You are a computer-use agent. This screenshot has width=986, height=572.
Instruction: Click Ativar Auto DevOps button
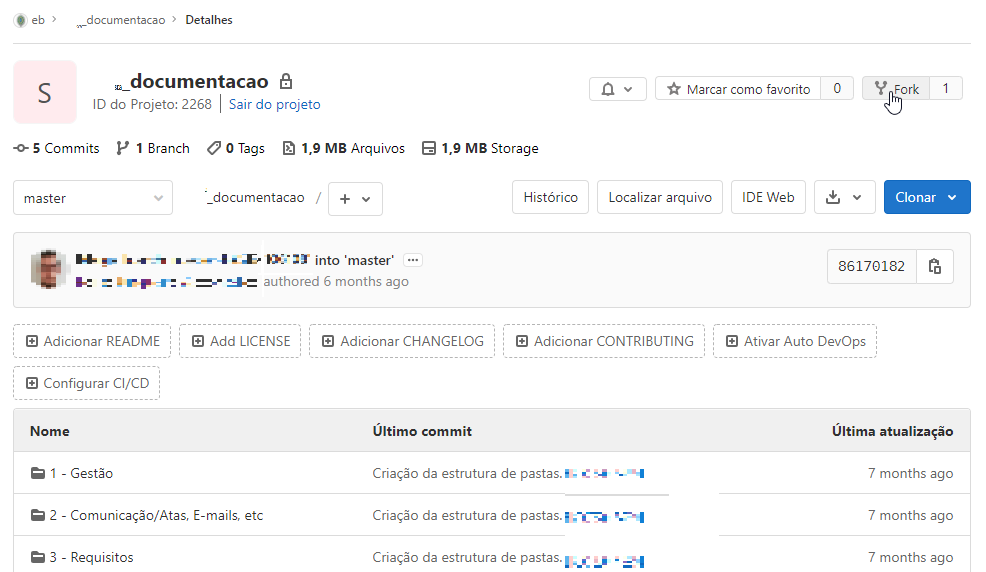pyautogui.click(x=795, y=341)
